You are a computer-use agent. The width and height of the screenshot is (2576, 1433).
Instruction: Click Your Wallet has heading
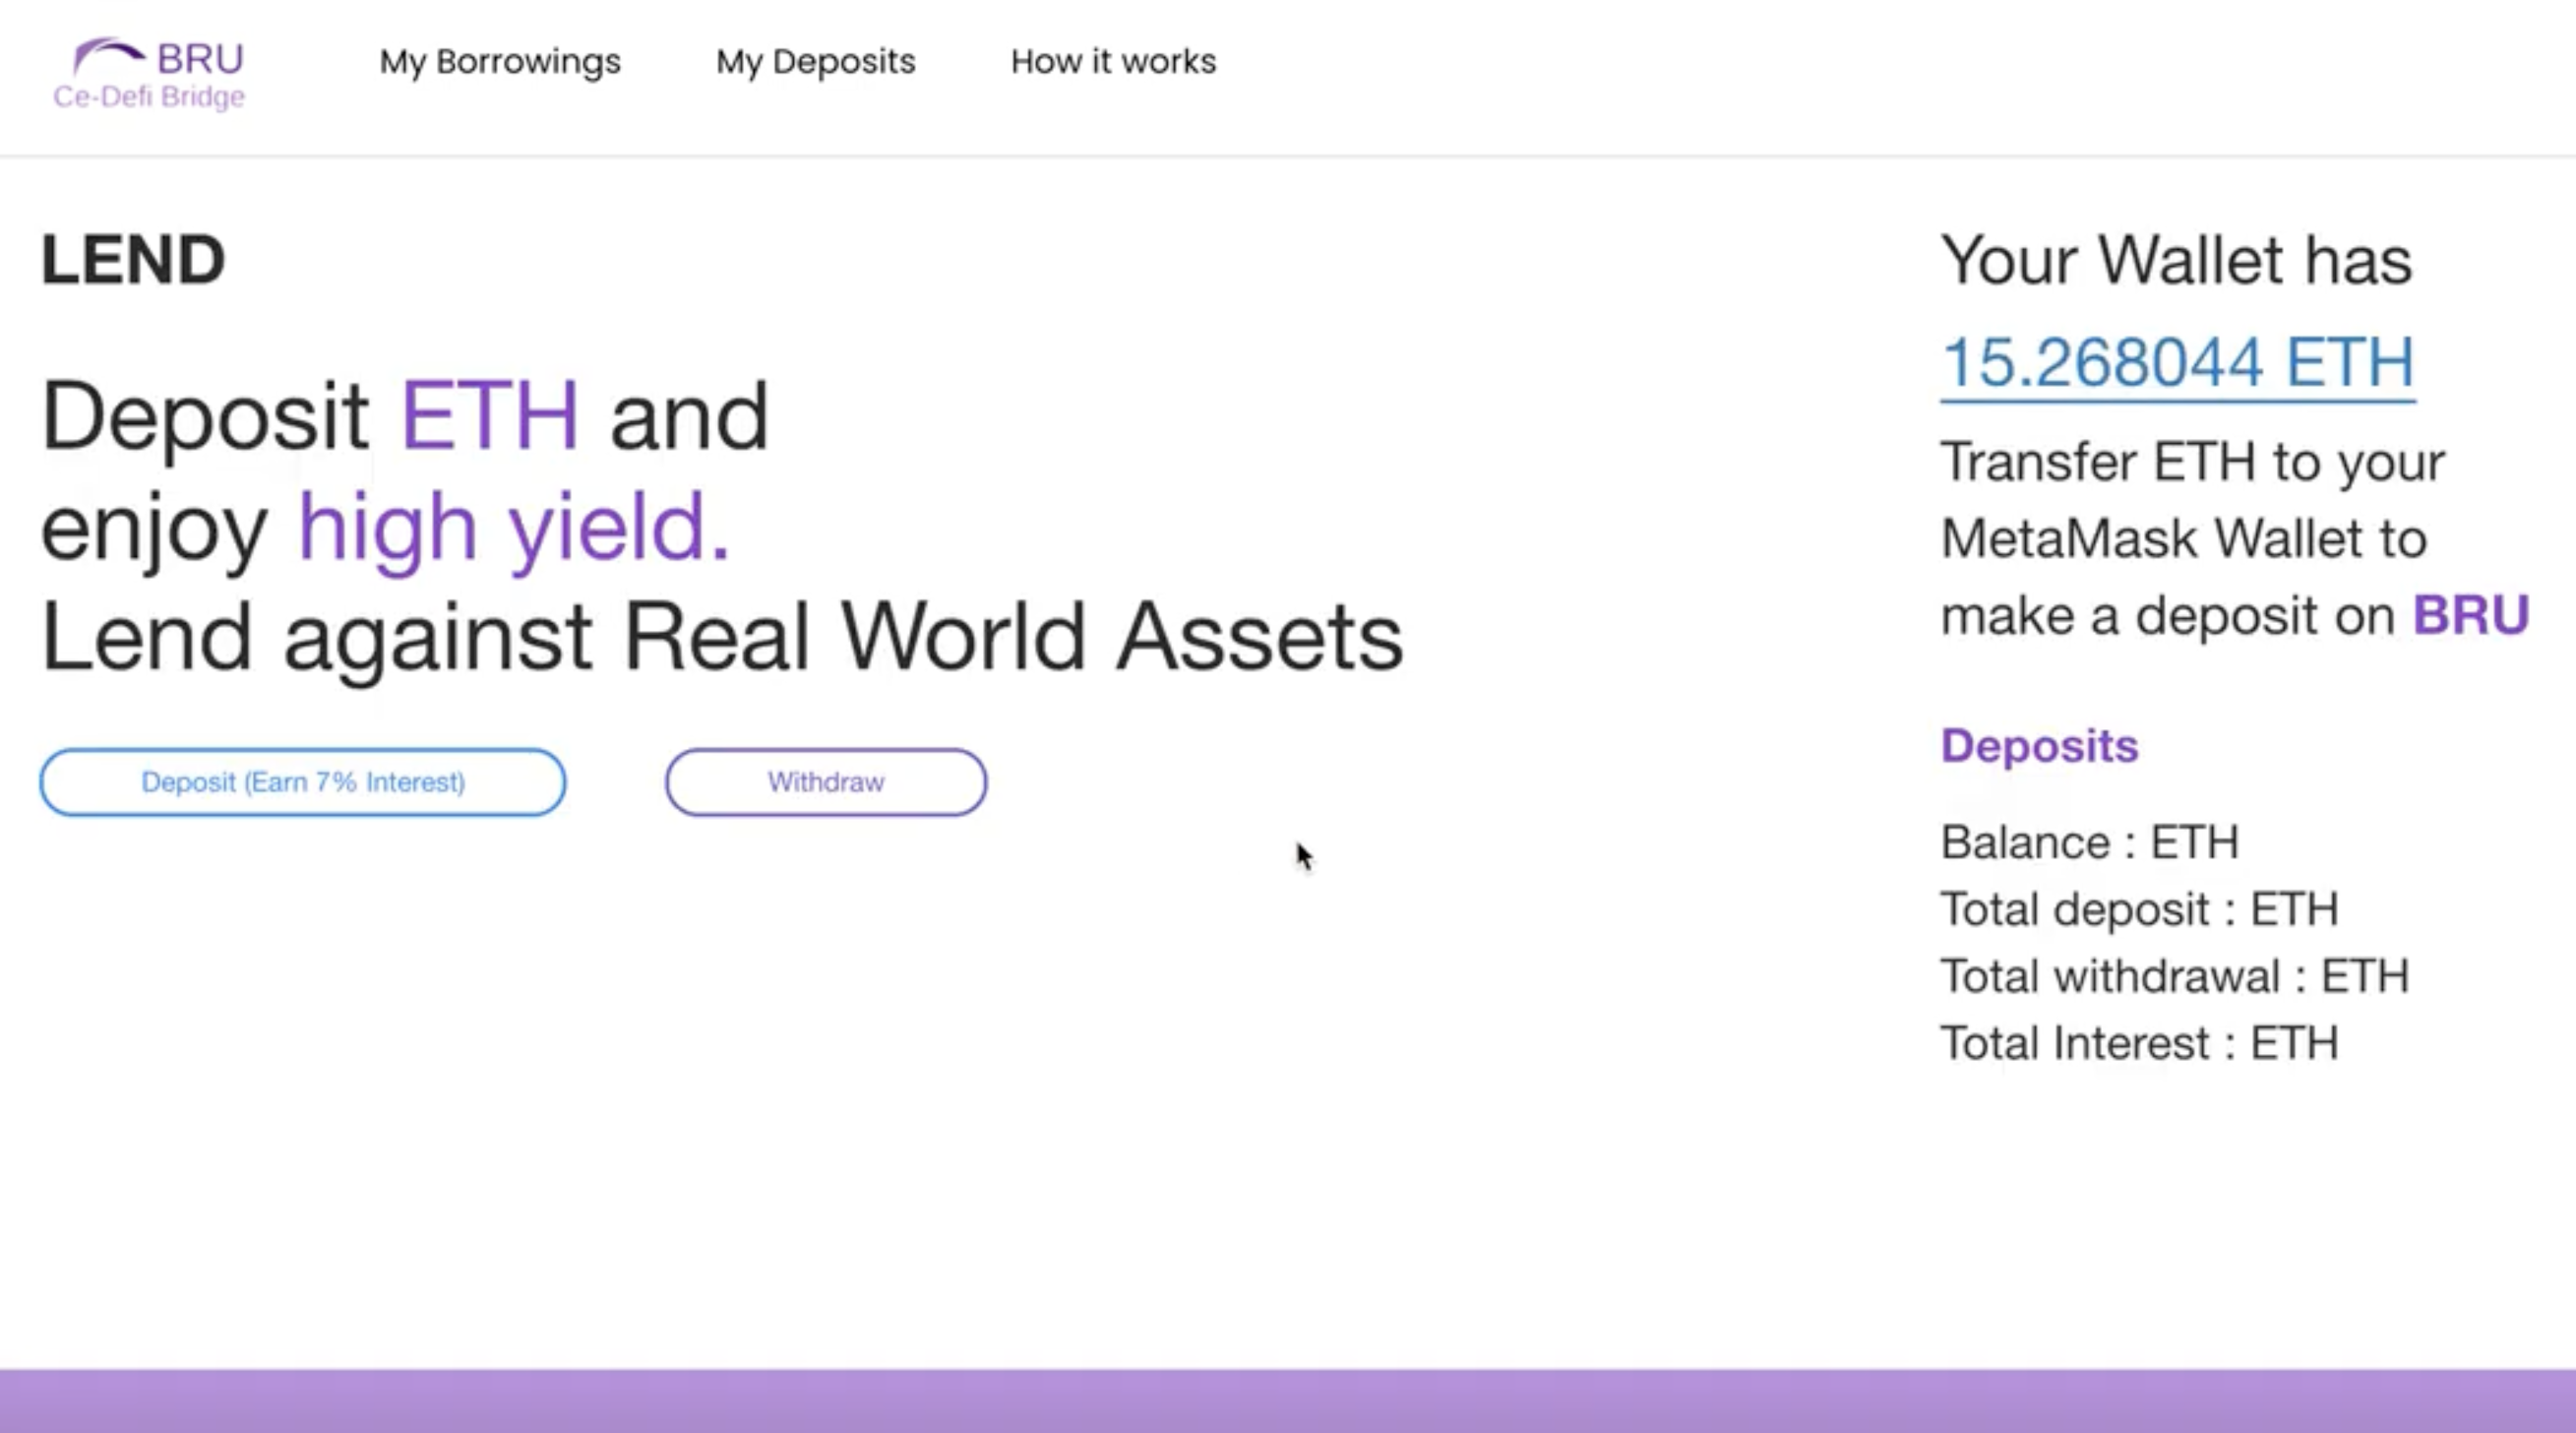(x=2176, y=260)
